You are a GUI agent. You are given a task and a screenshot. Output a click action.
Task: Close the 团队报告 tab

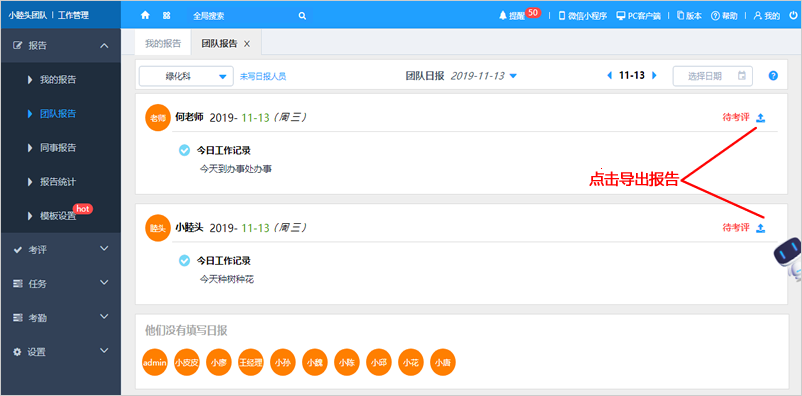click(247, 44)
